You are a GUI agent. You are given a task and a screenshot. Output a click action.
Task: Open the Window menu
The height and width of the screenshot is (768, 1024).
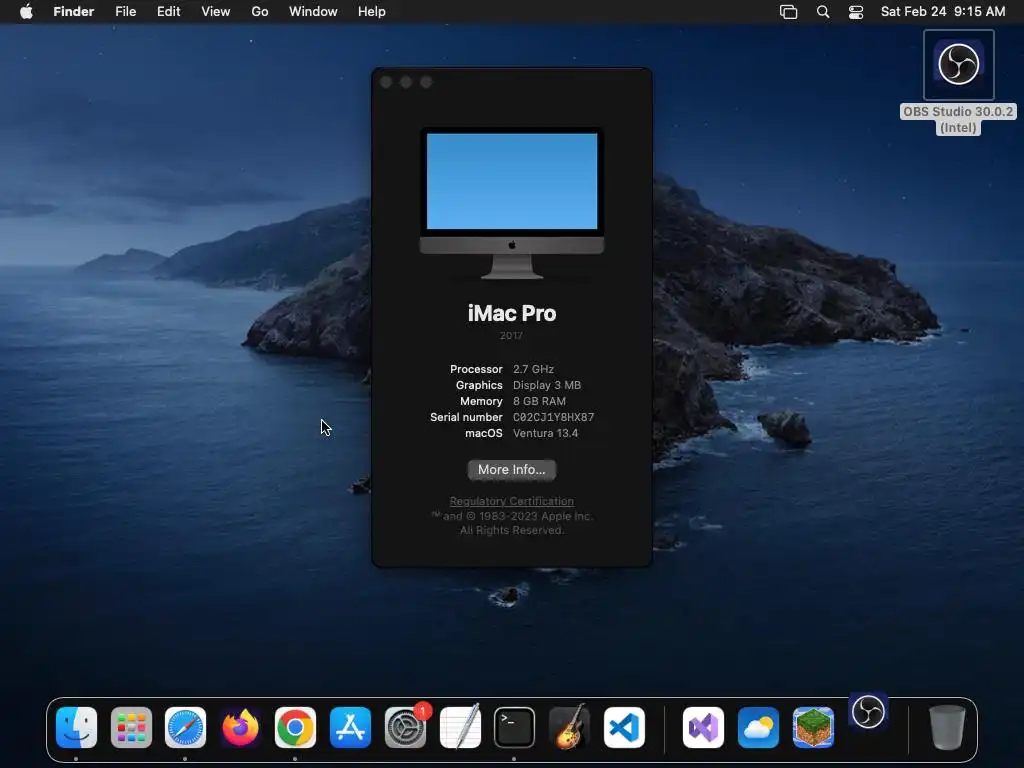pyautogui.click(x=313, y=12)
